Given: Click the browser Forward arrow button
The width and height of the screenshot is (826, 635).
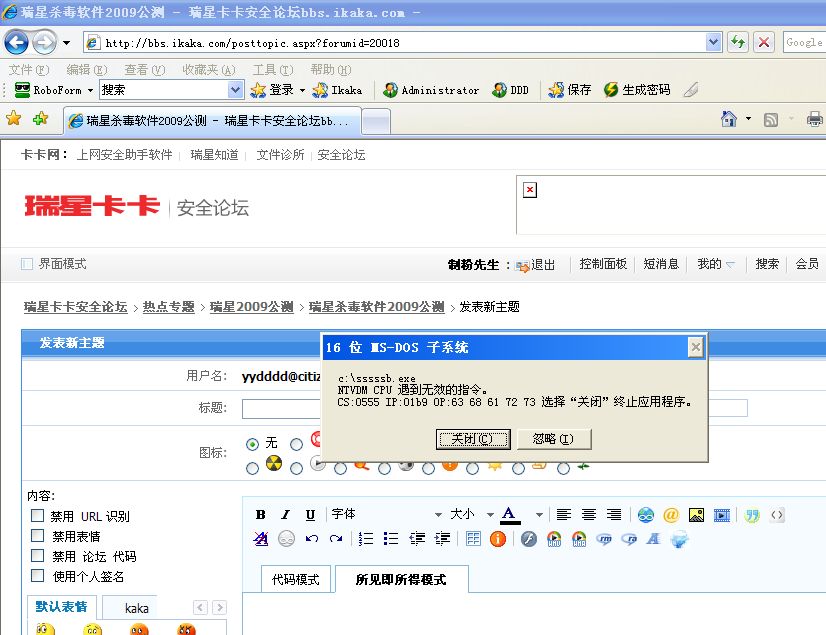Looking at the screenshot, I should pos(44,43).
